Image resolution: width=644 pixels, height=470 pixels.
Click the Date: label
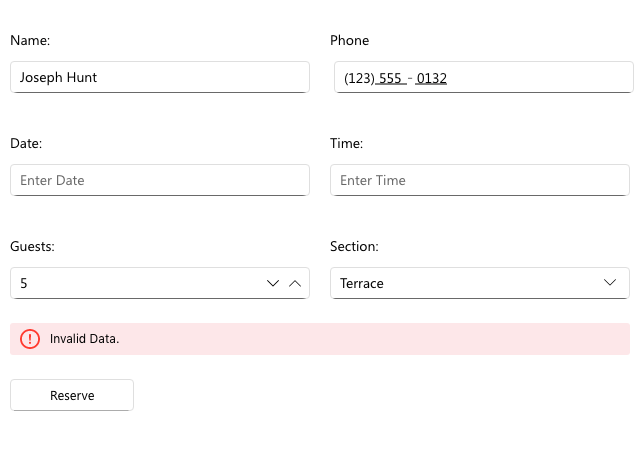coord(26,144)
